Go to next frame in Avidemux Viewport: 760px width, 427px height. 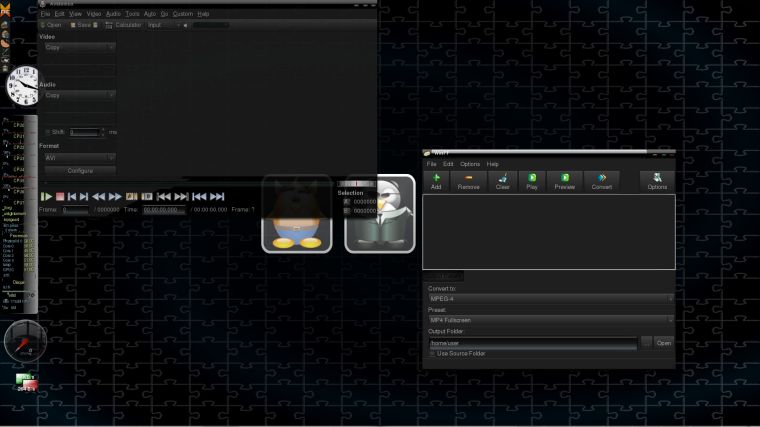coord(84,196)
